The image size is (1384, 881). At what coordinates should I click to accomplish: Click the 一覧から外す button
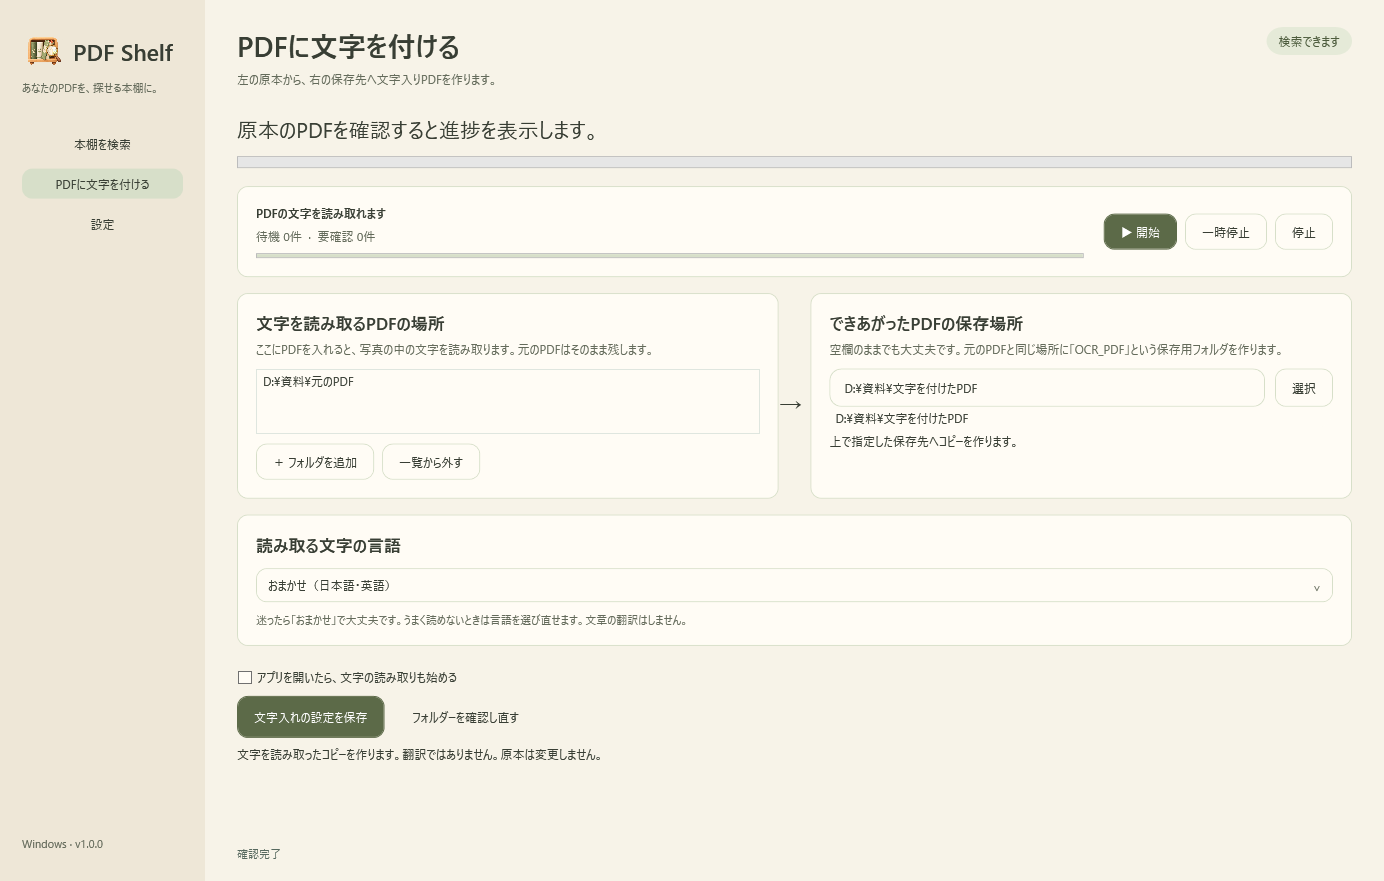[x=431, y=462]
